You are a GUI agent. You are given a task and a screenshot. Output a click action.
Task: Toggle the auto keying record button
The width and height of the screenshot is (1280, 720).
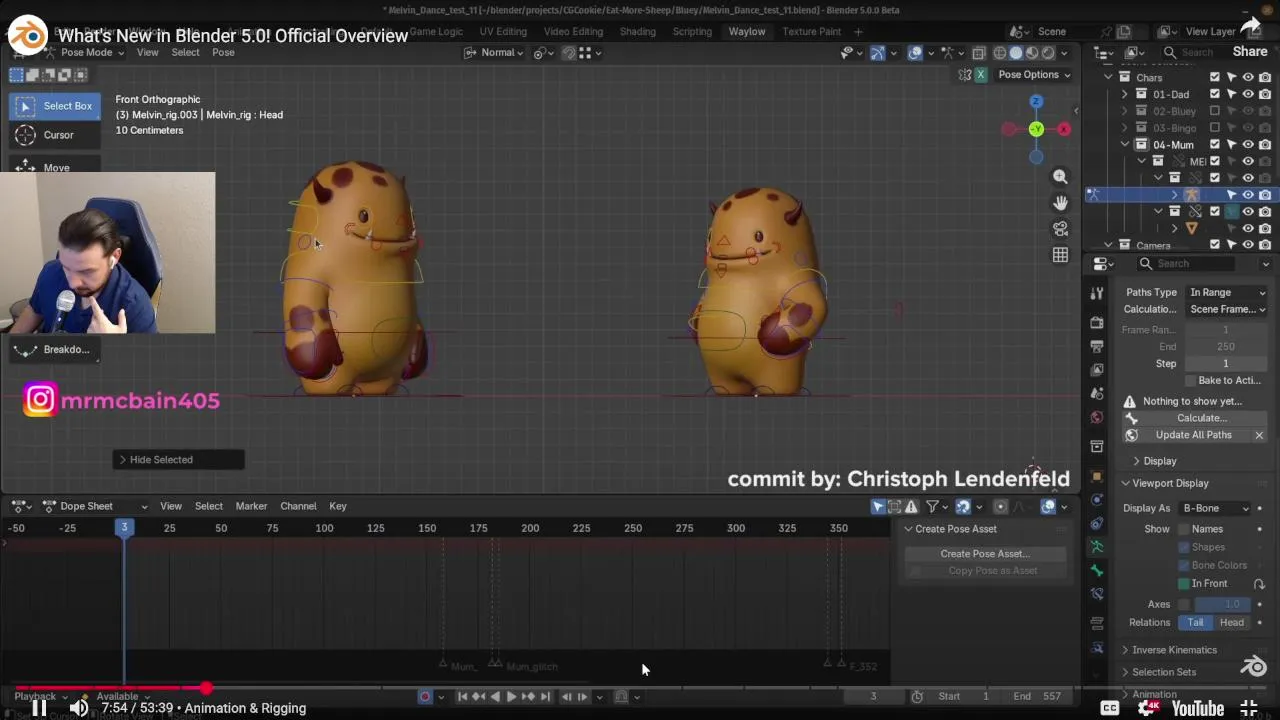coord(424,697)
